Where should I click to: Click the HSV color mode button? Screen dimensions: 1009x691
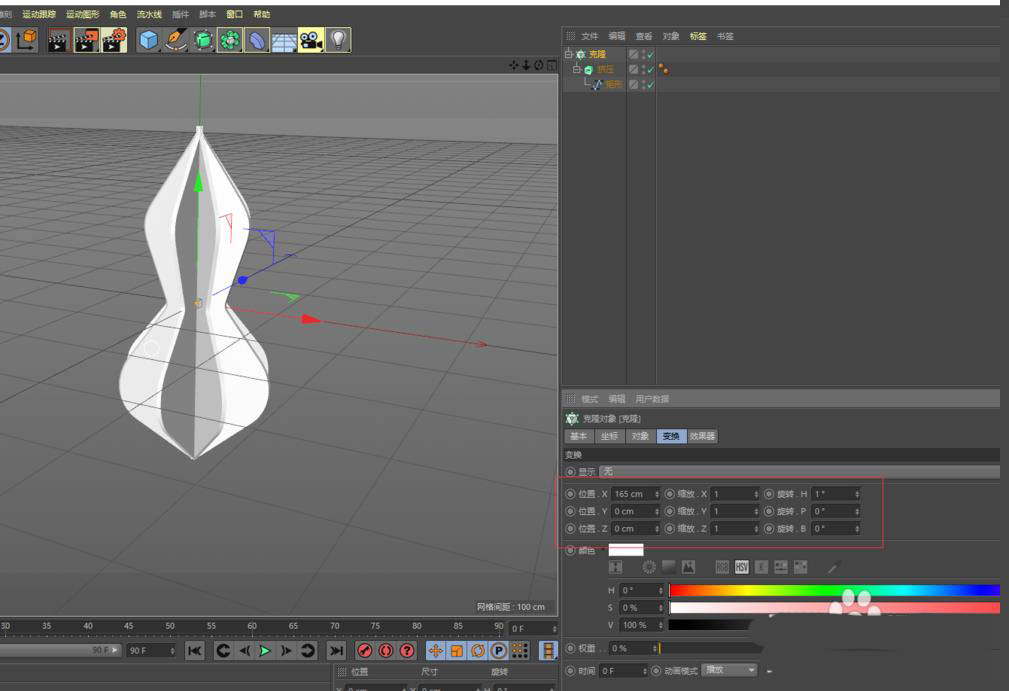pos(741,566)
